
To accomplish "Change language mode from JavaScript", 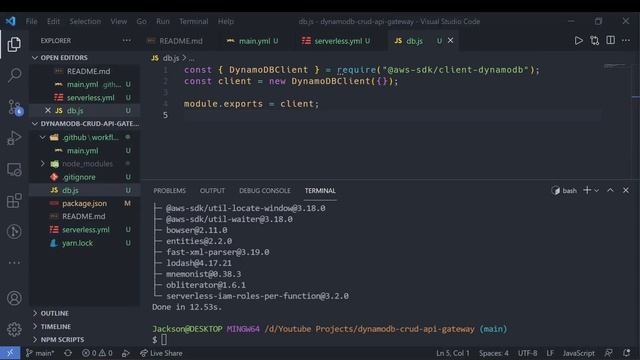I will click(x=578, y=353).
